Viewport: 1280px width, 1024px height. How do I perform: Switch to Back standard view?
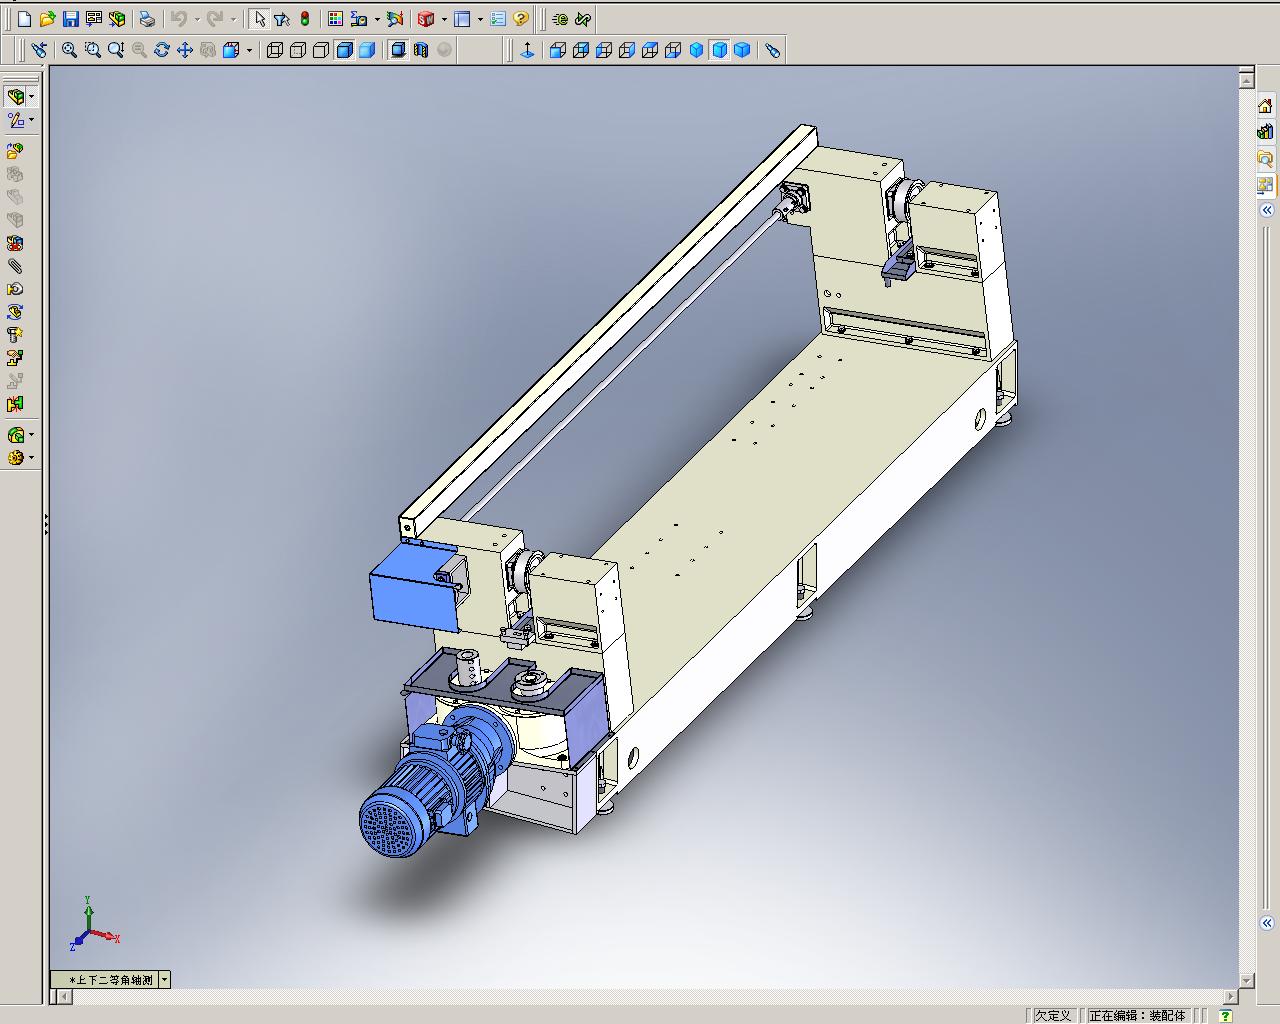click(x=581, y=50)
